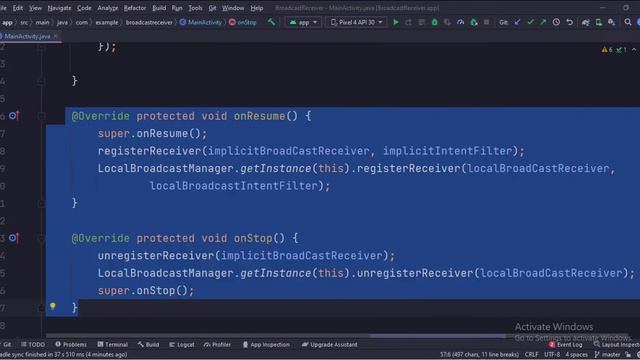The height and width of the screenshot is (360, 640).
Task: Close the MainActivity.java tab
Action: point(56,36)
